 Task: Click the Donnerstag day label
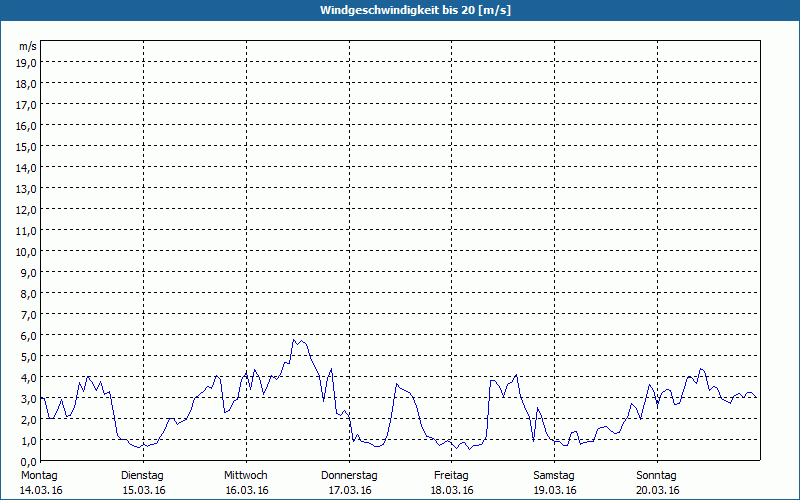[x=349, y=476]
